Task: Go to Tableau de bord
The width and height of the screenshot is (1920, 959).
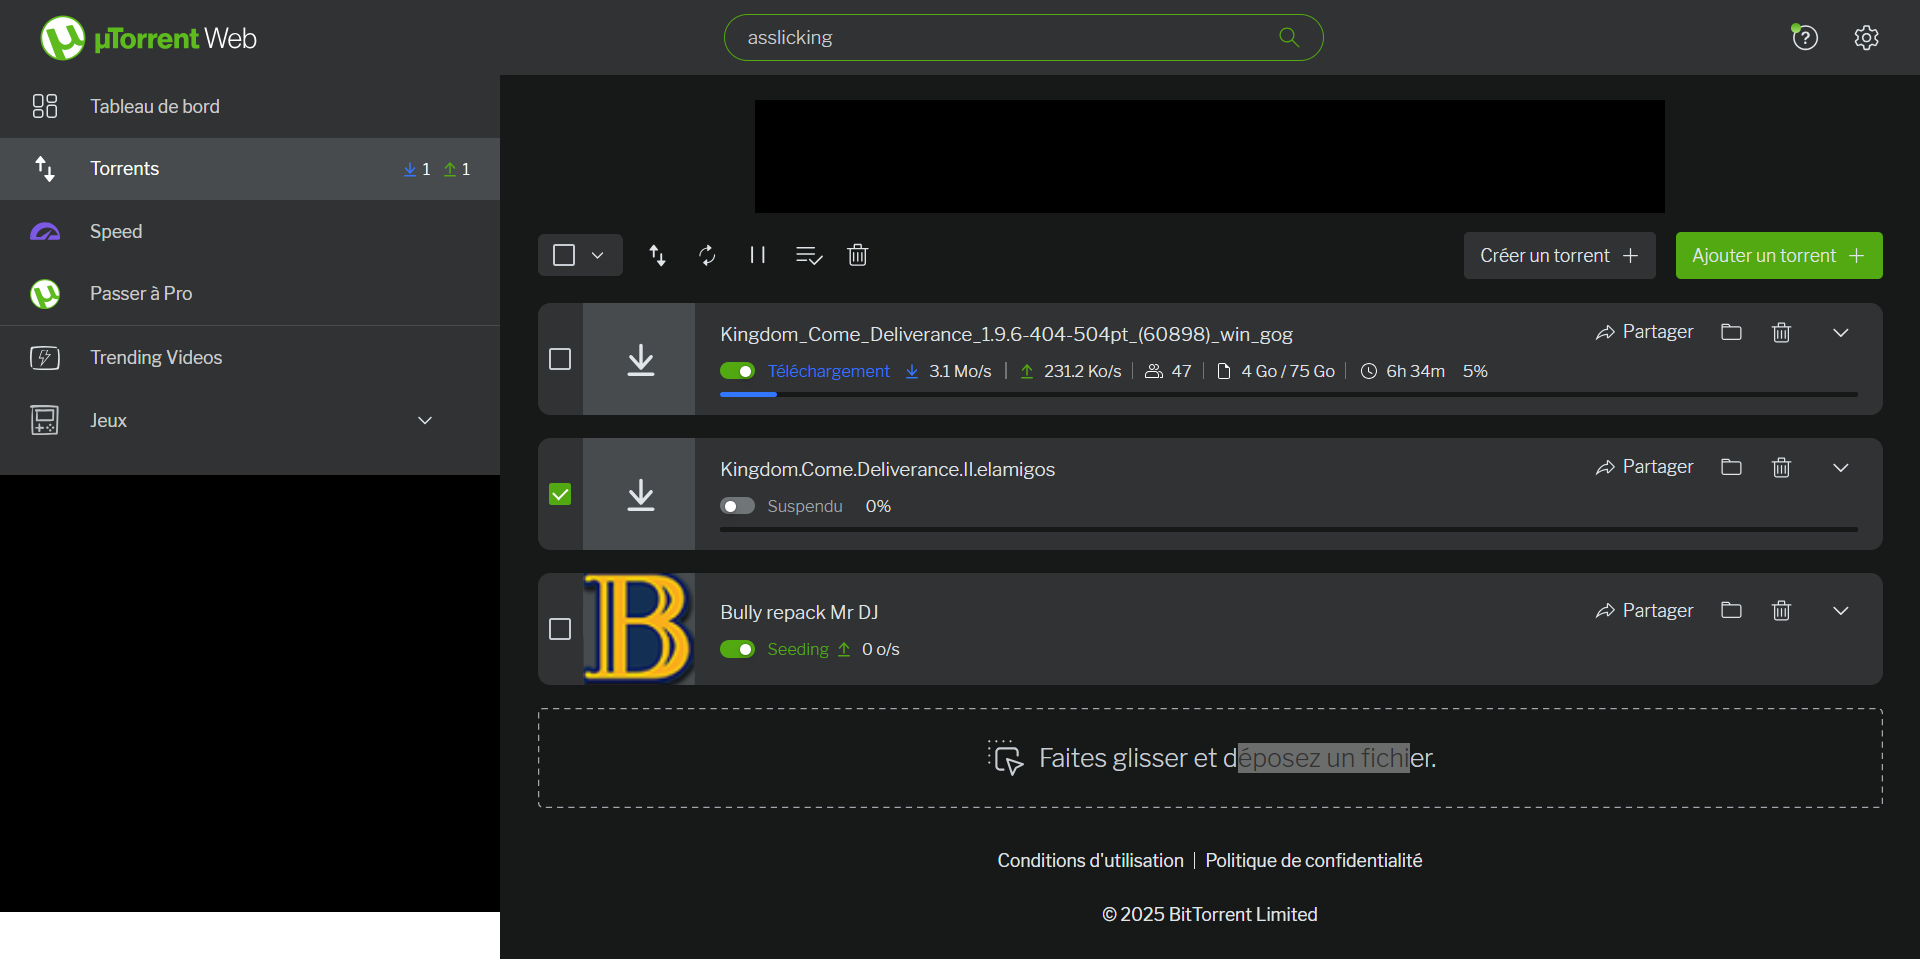Action: pos(154,106)
